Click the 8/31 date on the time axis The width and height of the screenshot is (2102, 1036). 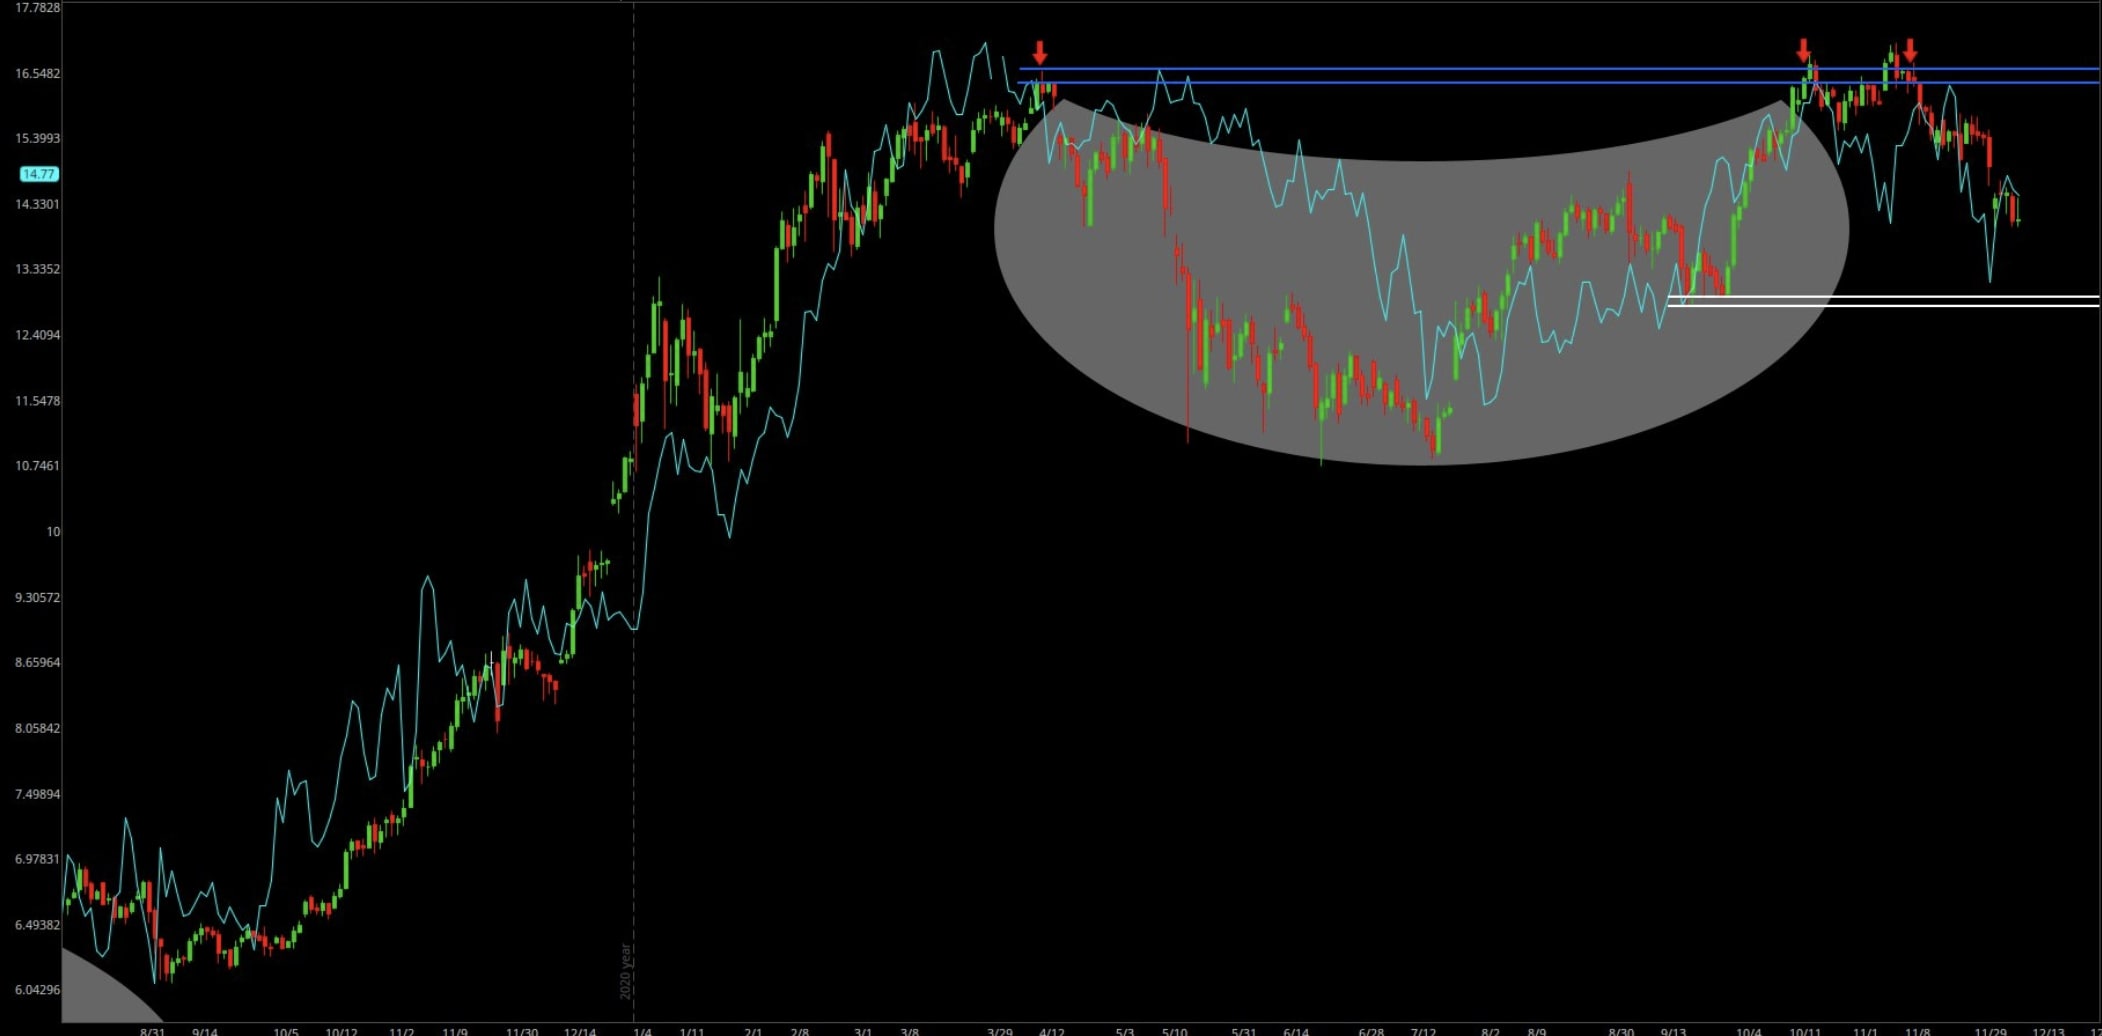[x=152, y=1031]
